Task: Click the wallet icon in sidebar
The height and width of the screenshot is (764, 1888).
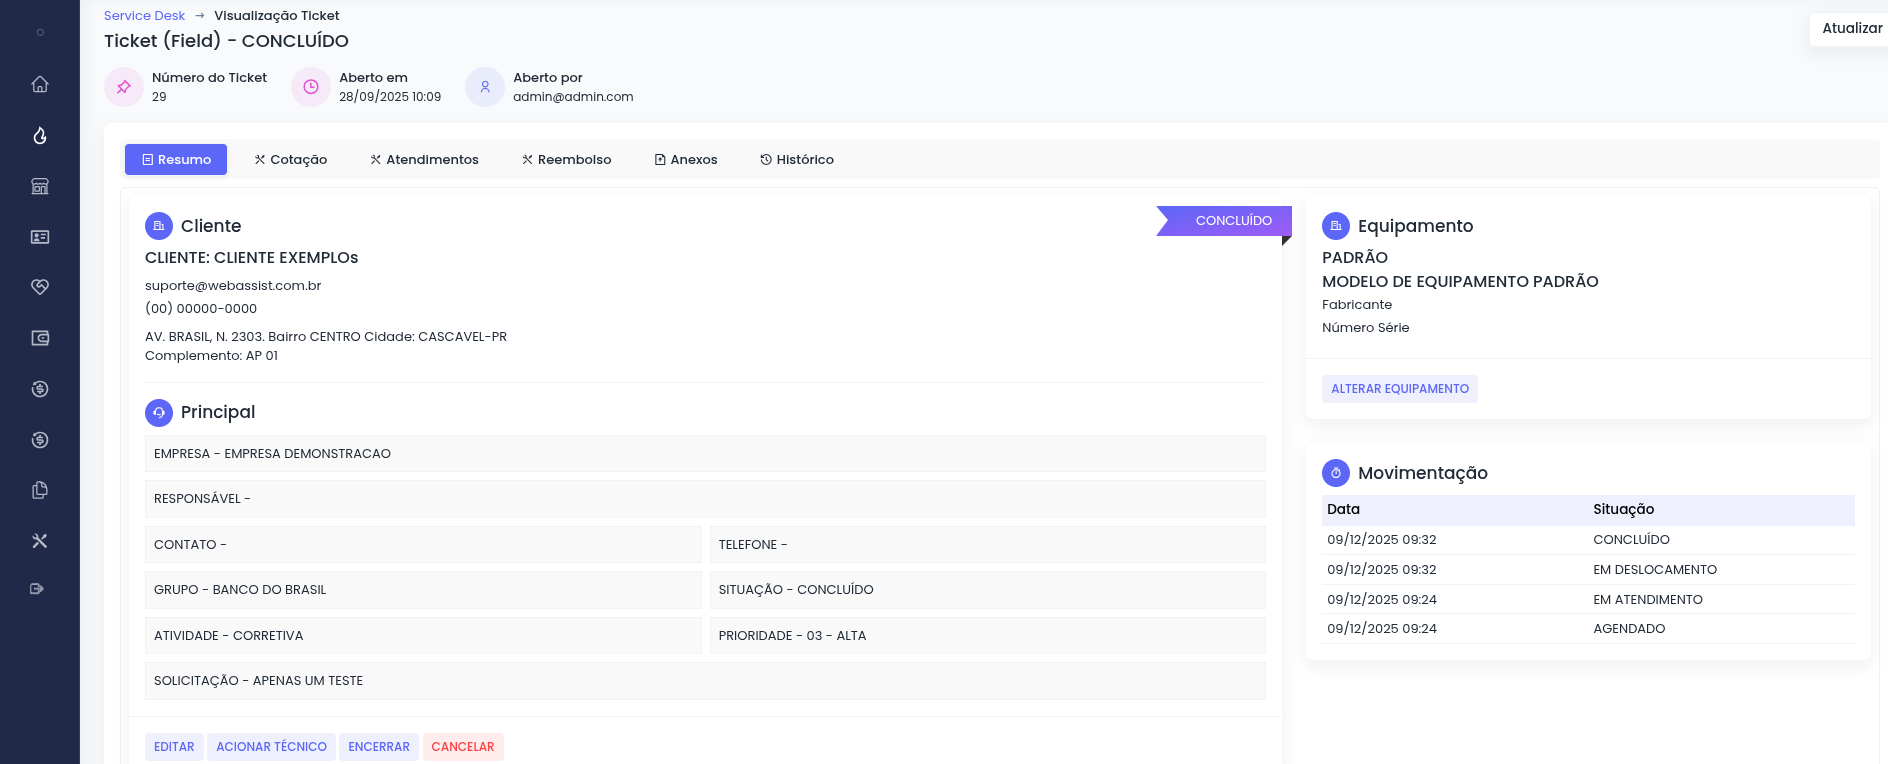Action: coord(40,338)
